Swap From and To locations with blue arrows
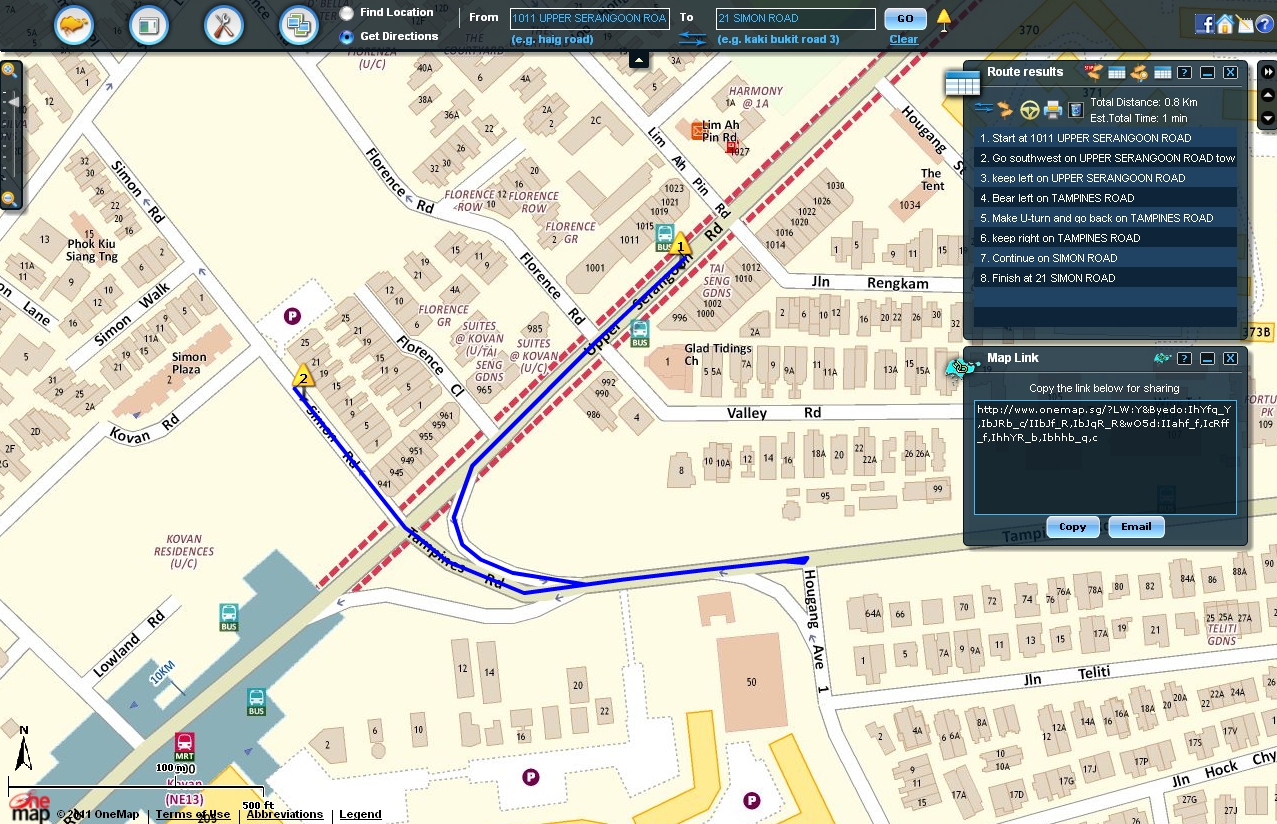1277x824 pixels. click(691, 40)
